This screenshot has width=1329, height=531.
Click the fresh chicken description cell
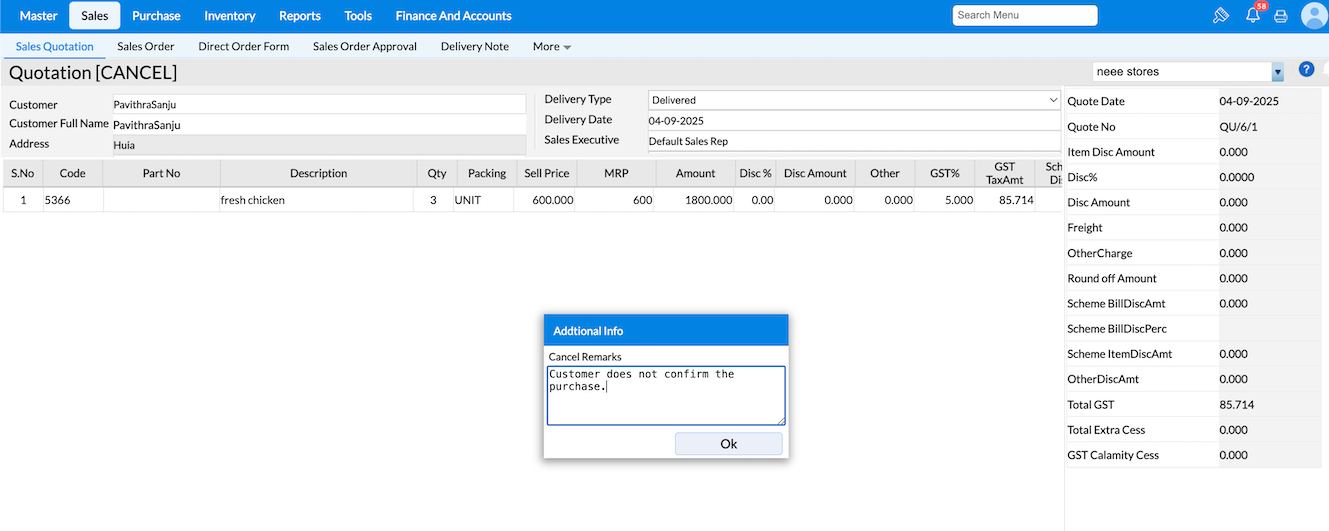pos(317,200)
